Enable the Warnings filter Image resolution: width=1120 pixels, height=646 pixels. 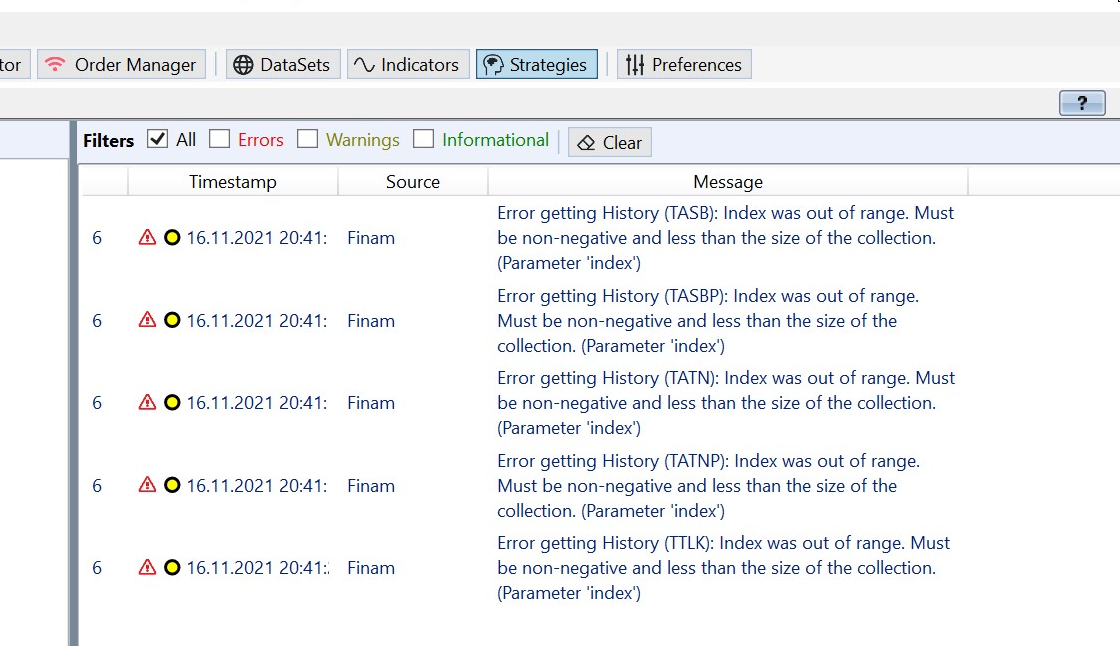pos(307,139)
